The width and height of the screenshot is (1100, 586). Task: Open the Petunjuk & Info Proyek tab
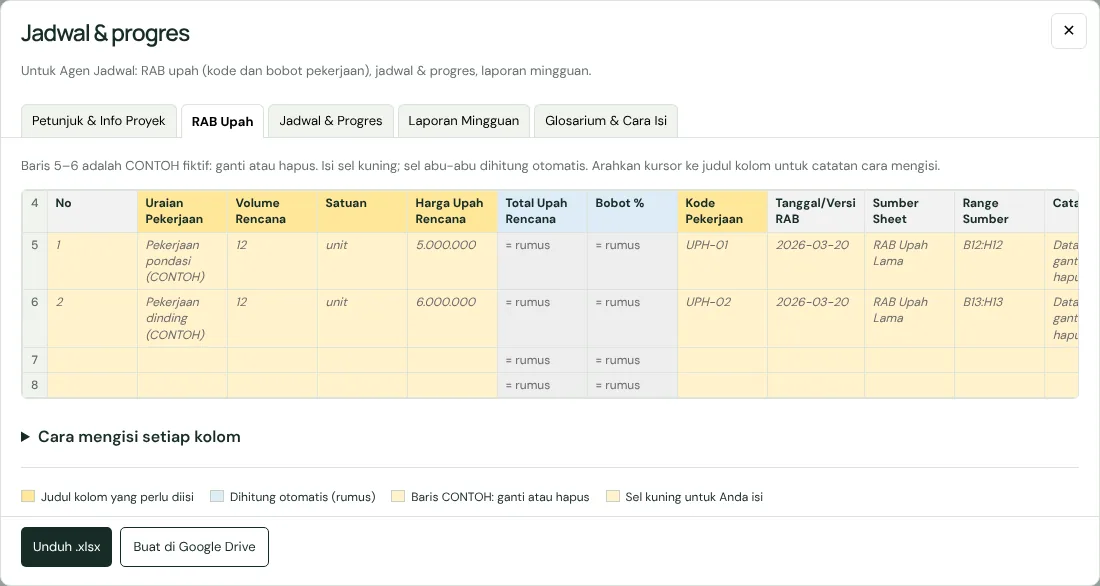(99, 121)
